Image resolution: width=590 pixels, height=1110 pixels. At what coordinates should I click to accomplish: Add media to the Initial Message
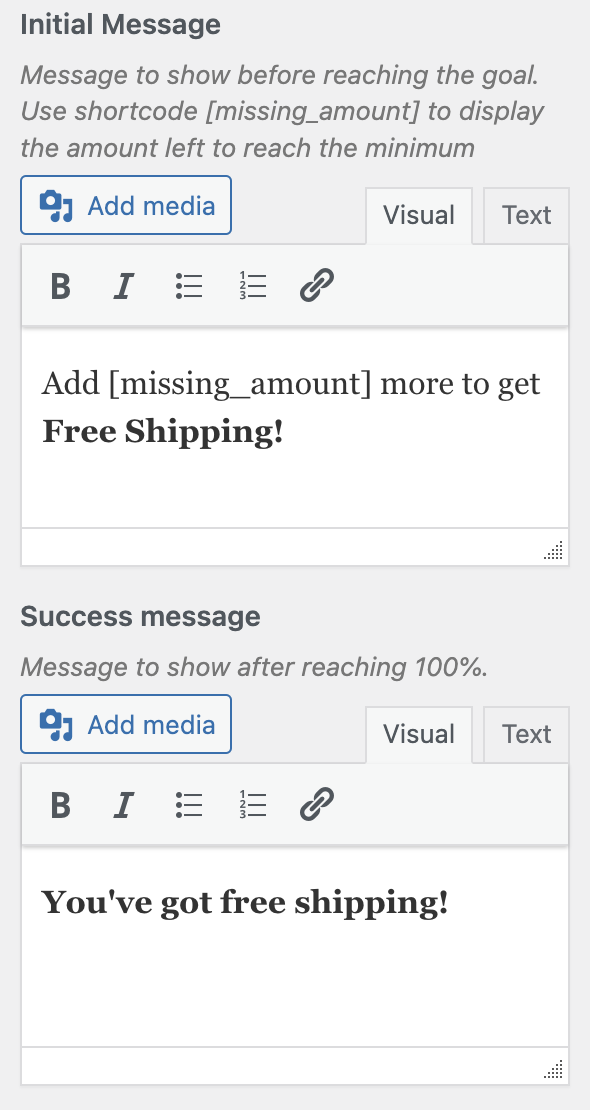(126, 205)
